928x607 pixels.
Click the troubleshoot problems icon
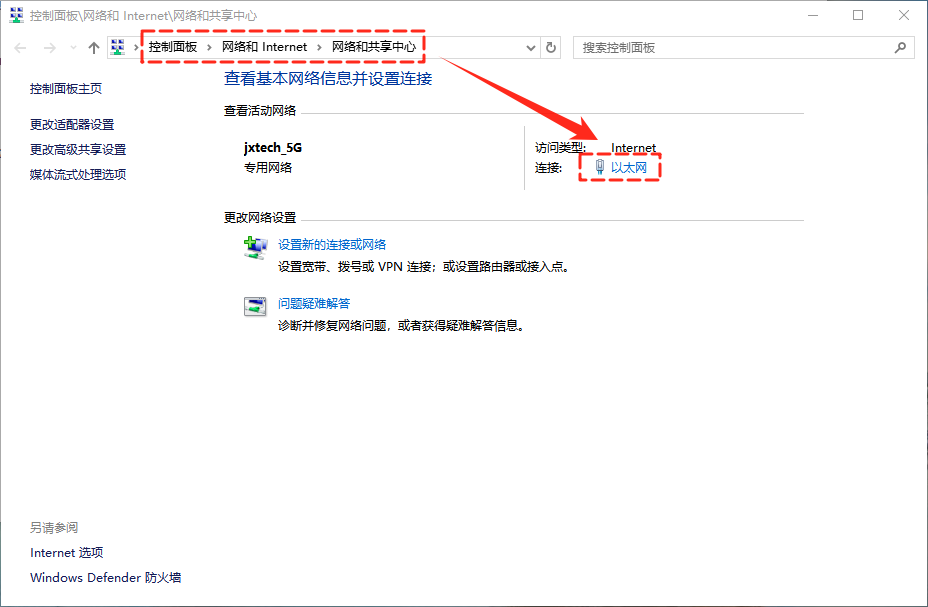[255, 307]
